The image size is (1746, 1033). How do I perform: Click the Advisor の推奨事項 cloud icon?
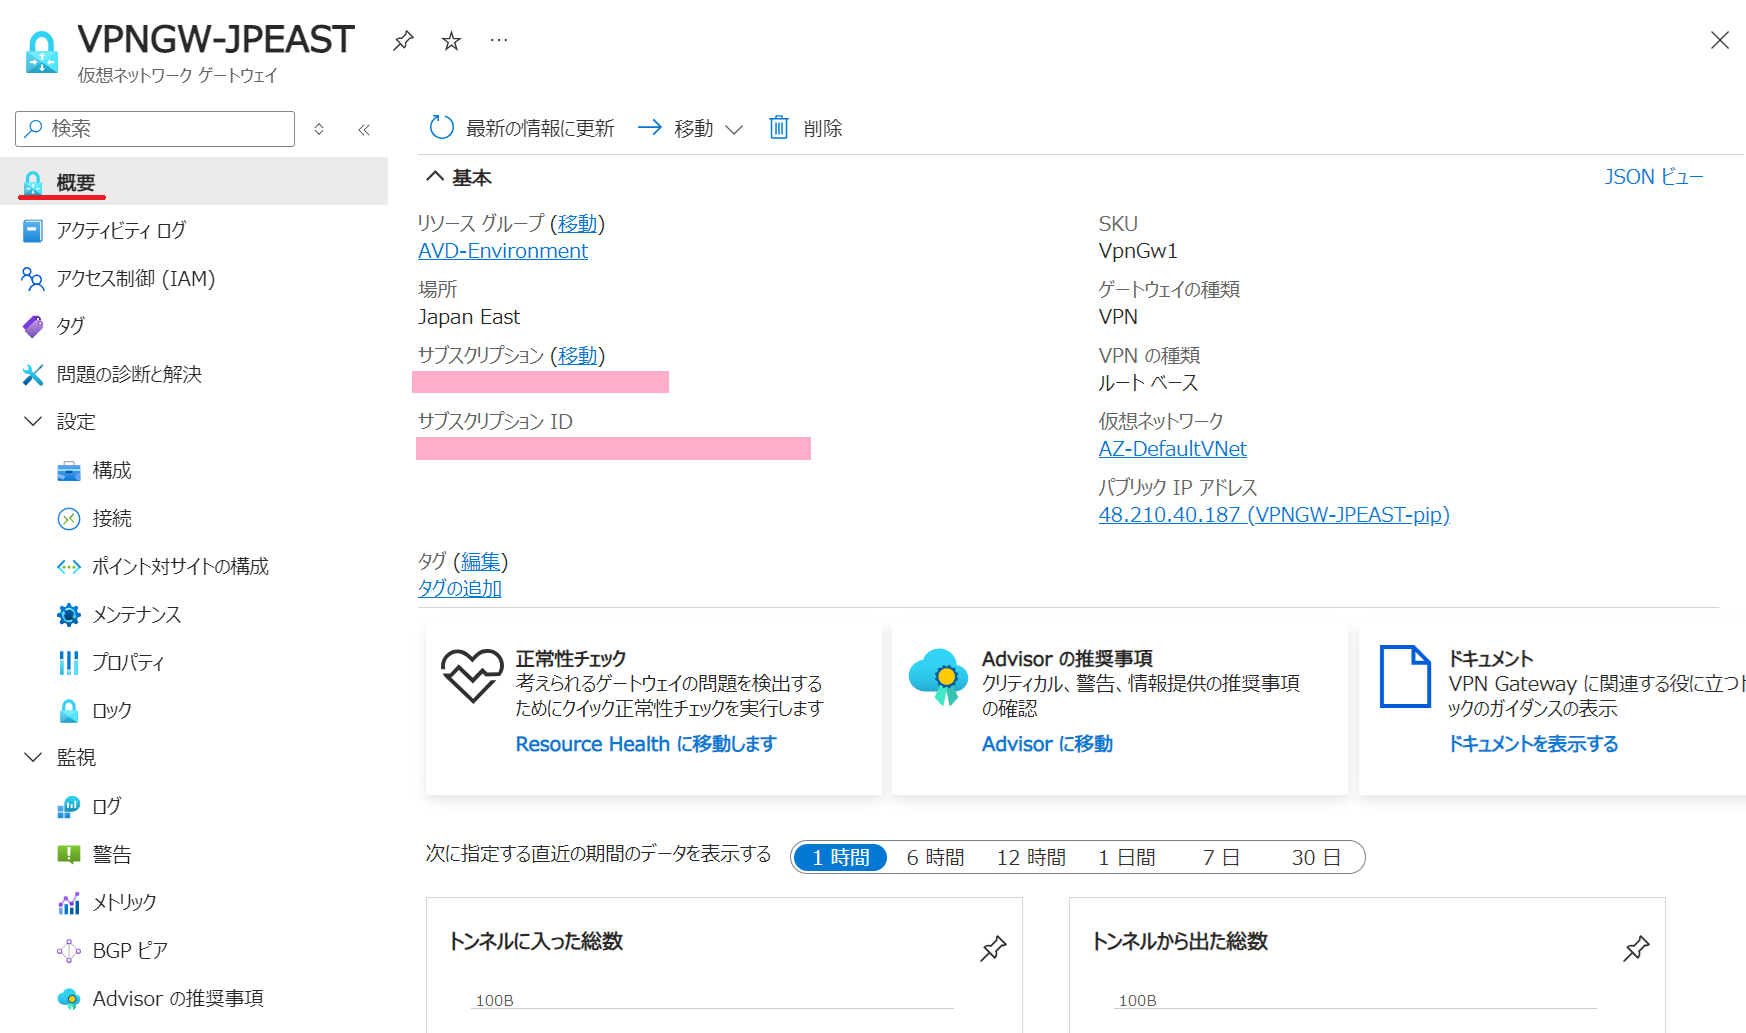(x=938, y=677)
